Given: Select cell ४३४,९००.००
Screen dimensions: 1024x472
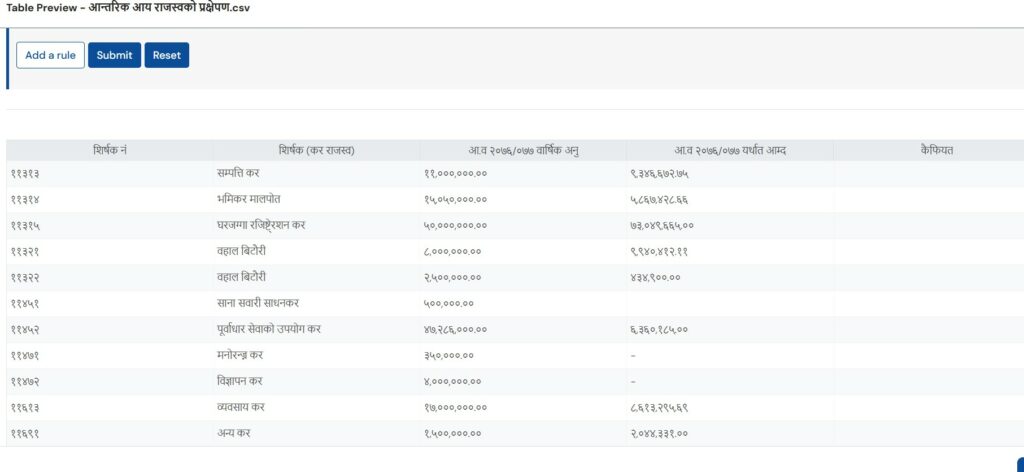Looking at the screenshot, I should (x=729, y=277).
